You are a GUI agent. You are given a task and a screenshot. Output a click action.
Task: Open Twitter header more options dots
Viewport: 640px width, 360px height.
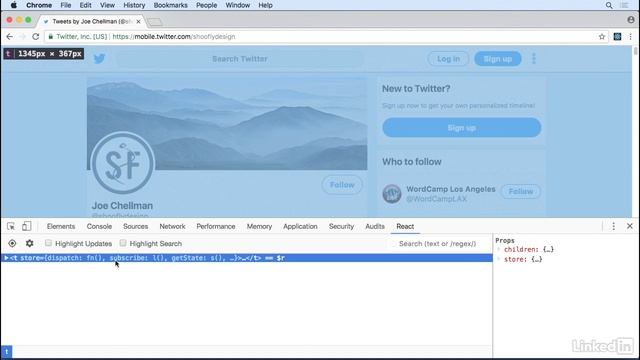coord(534,59)
